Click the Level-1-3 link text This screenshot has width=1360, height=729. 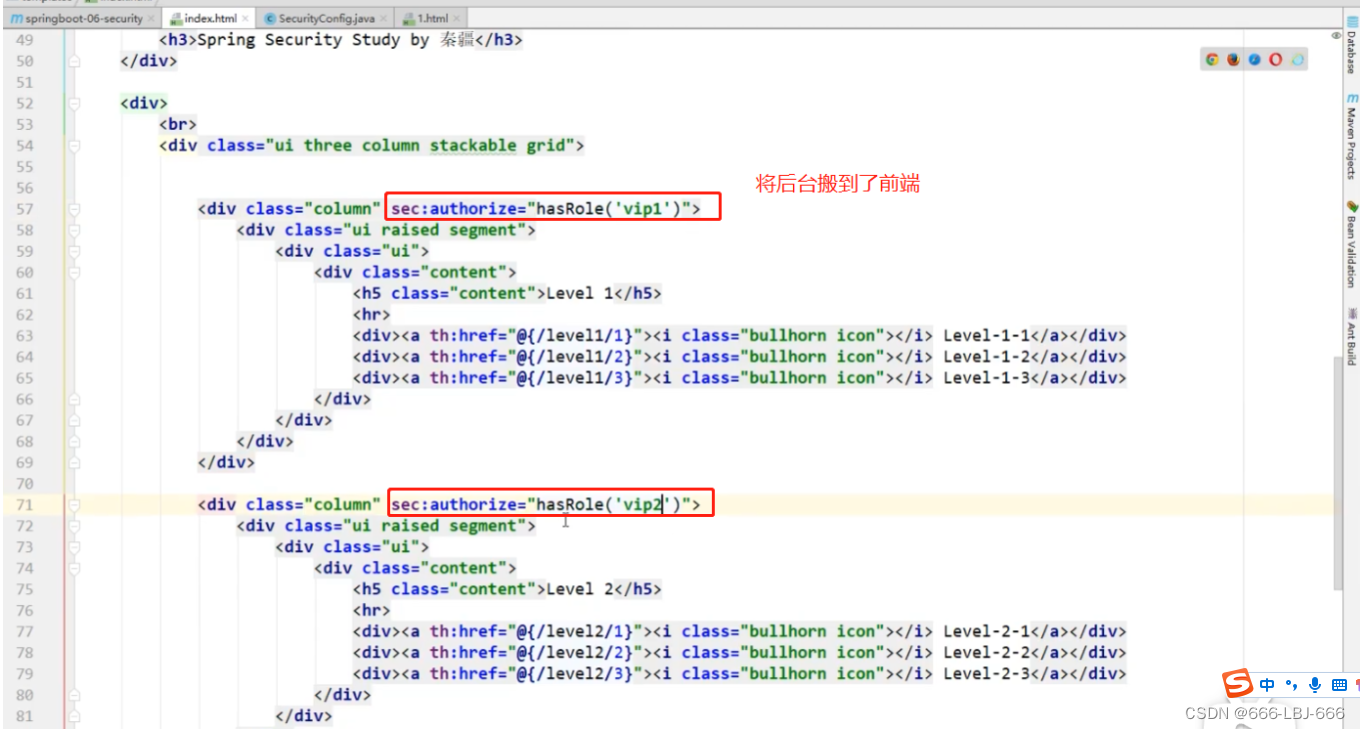click(x=987, y=378)
